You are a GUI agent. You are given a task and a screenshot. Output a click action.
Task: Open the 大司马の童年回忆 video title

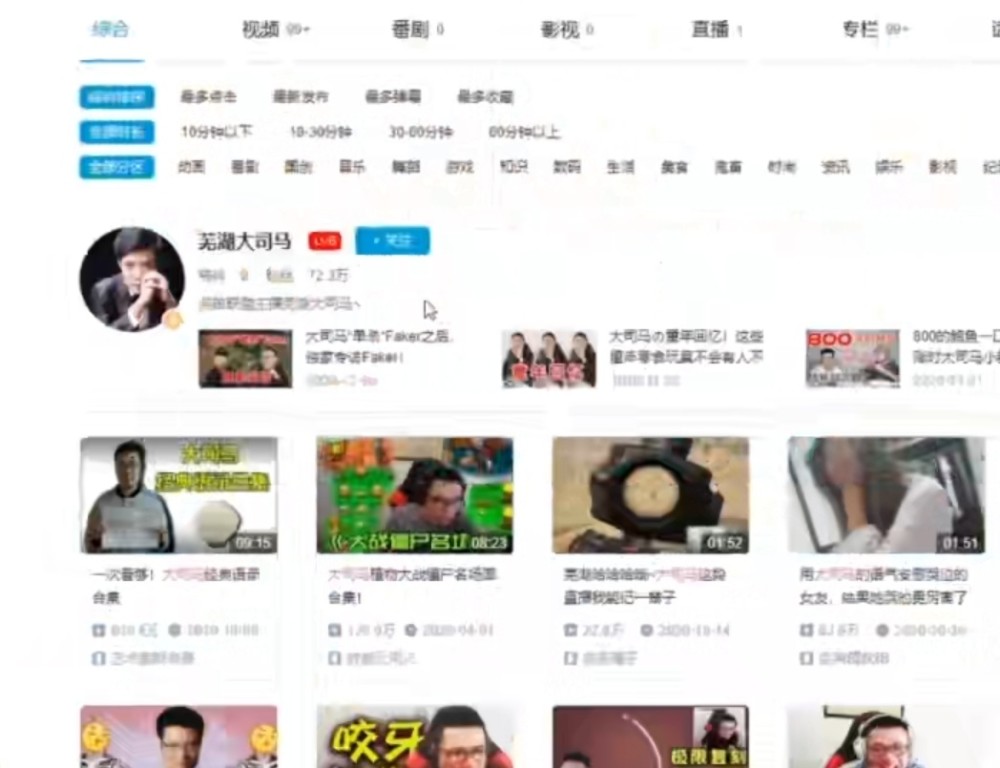pos(686,346)
